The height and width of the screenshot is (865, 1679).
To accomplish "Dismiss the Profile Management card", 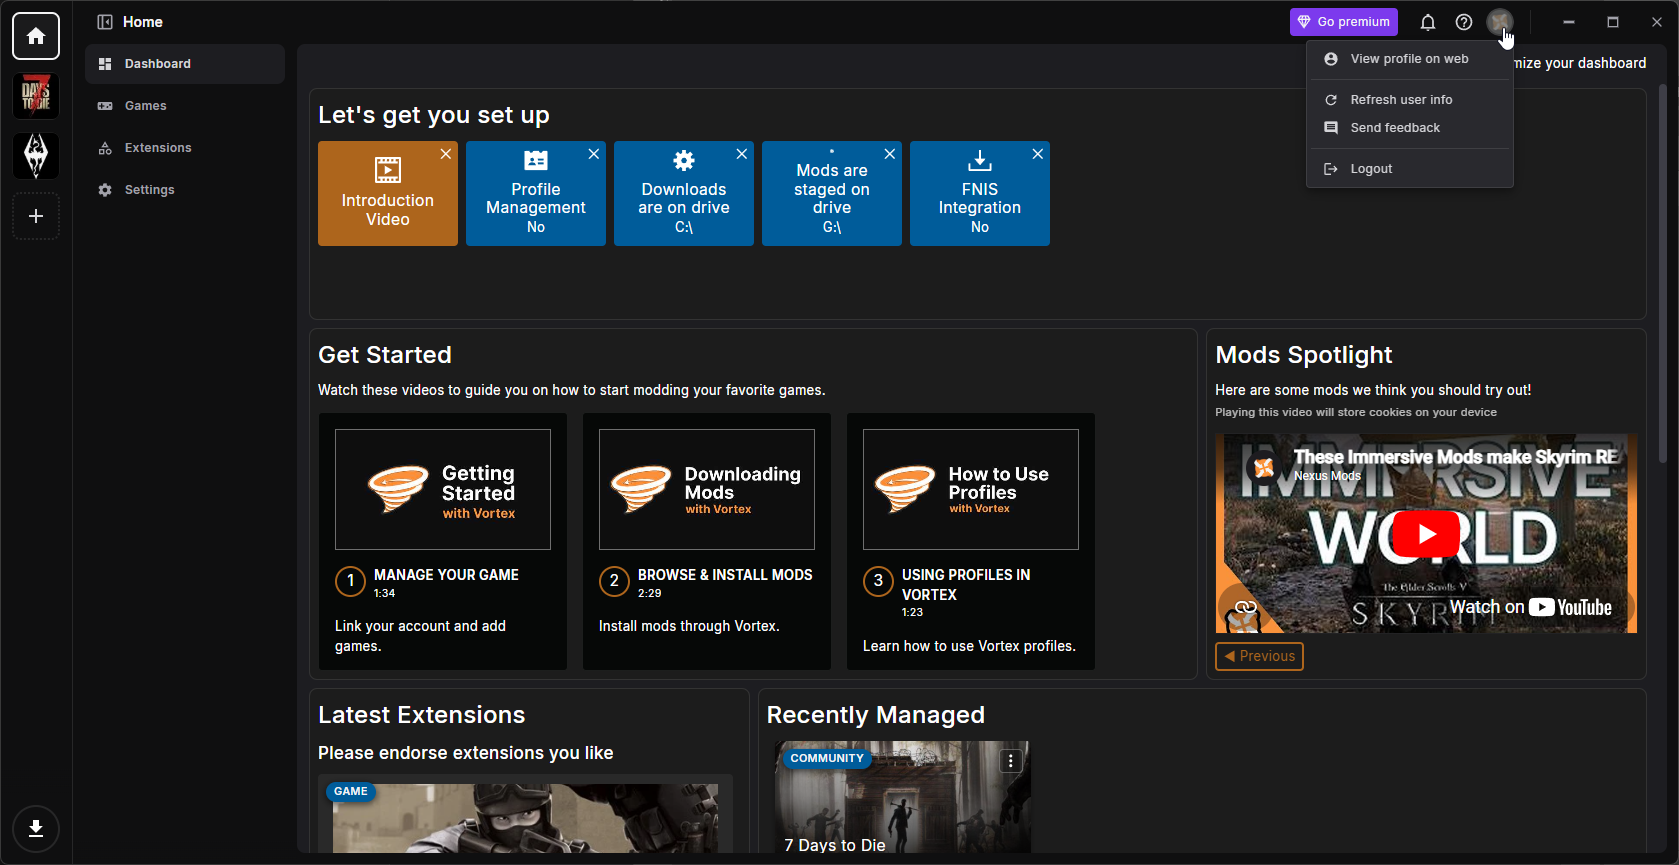I will (594, 154).
